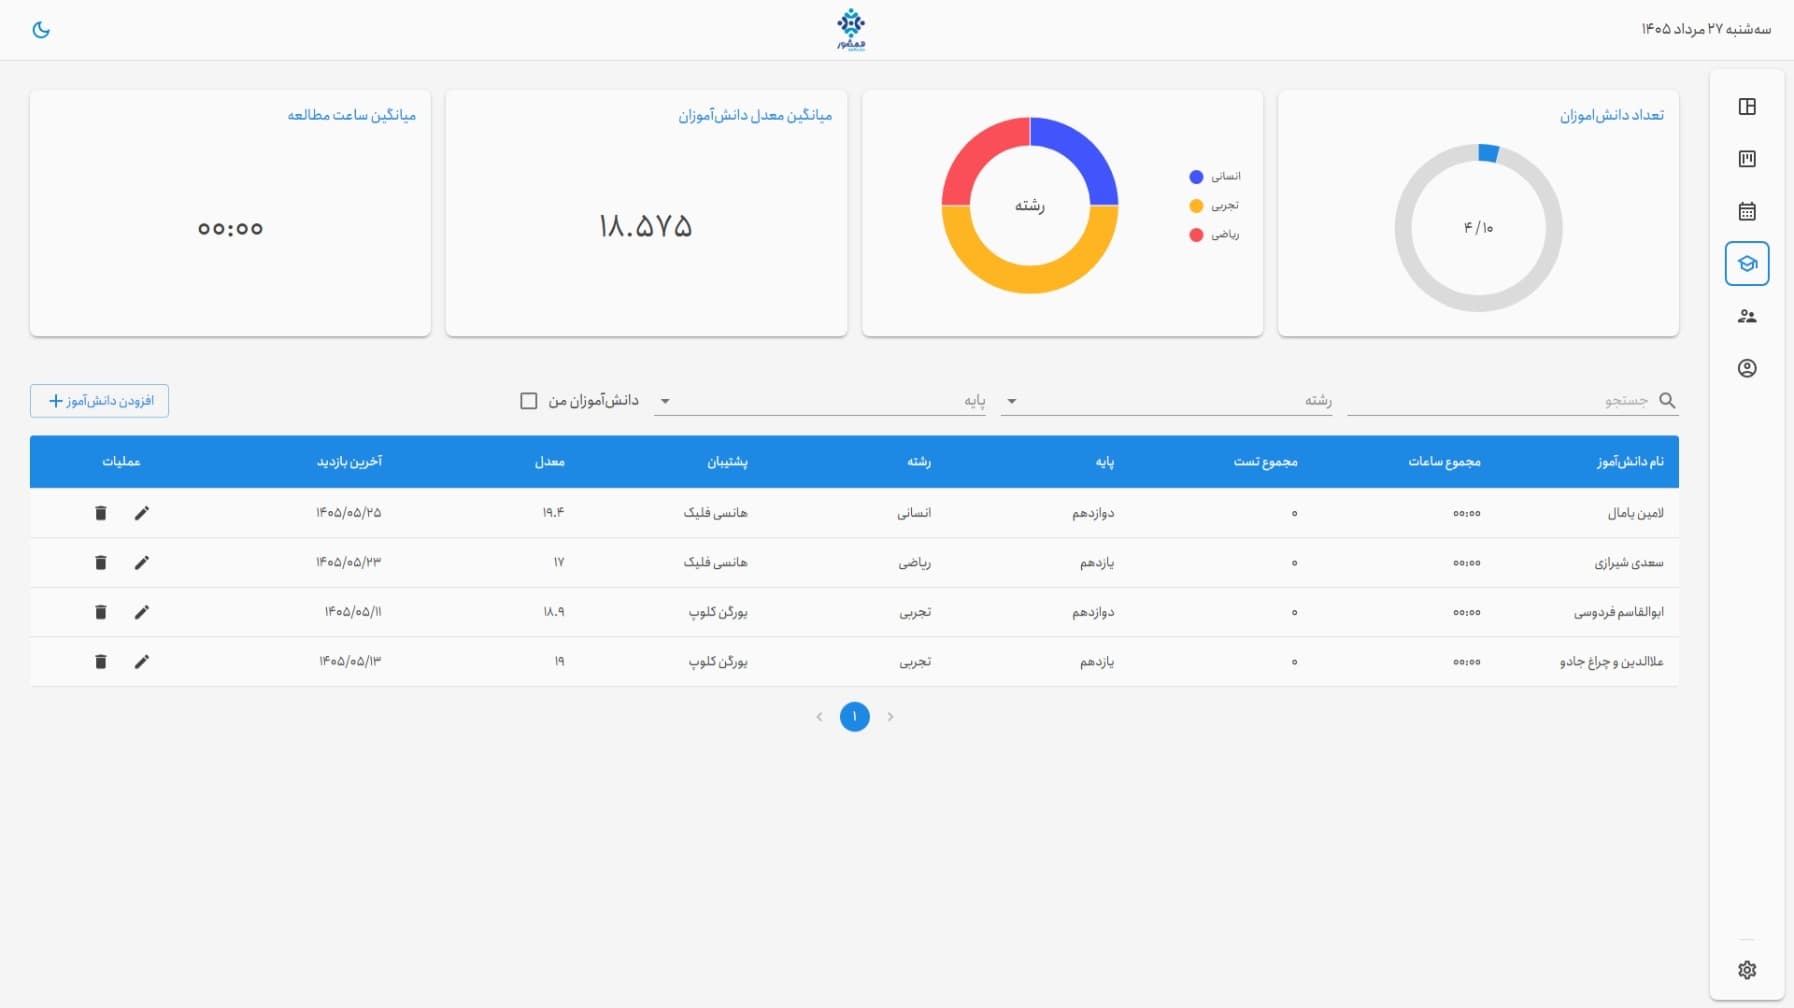This screenshot has height=1008, width=1794.
Task: Click the logo at top center
Action: (x=851, y=30)
